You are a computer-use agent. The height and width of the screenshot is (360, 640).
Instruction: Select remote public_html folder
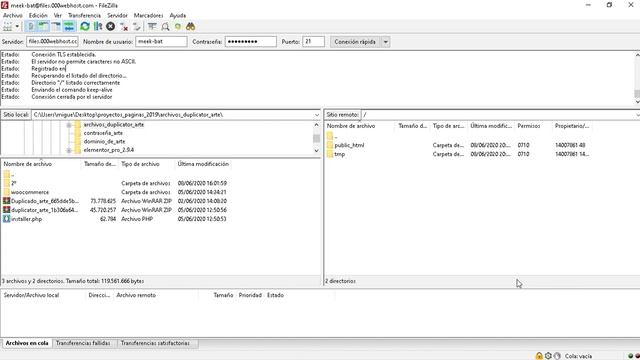coord(349,145)
